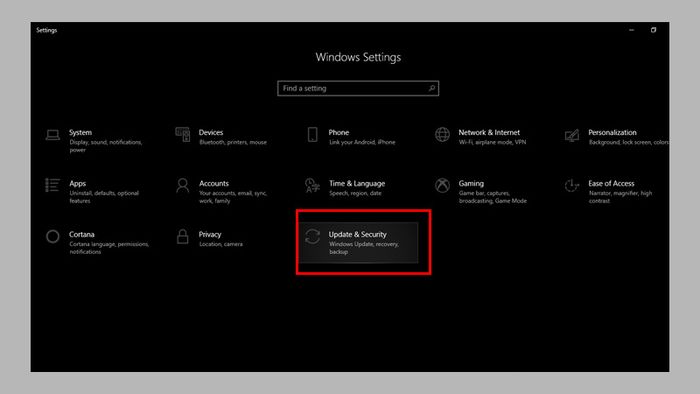Click 'Bluetooth, printers, mouse' description
Viewport: 700px width, 394px height.
pos(233,142)
